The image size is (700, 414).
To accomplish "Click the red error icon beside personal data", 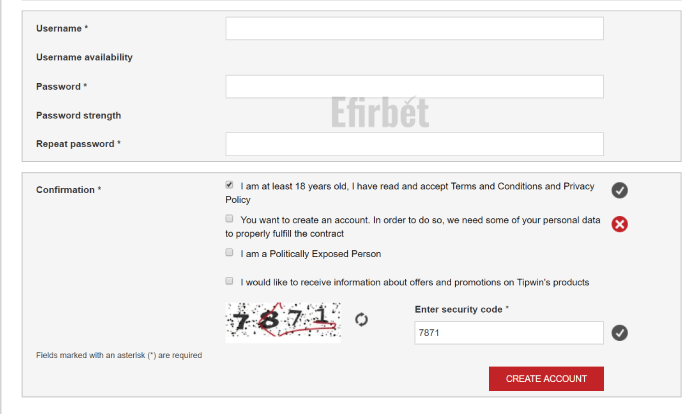I will (620, 224).
